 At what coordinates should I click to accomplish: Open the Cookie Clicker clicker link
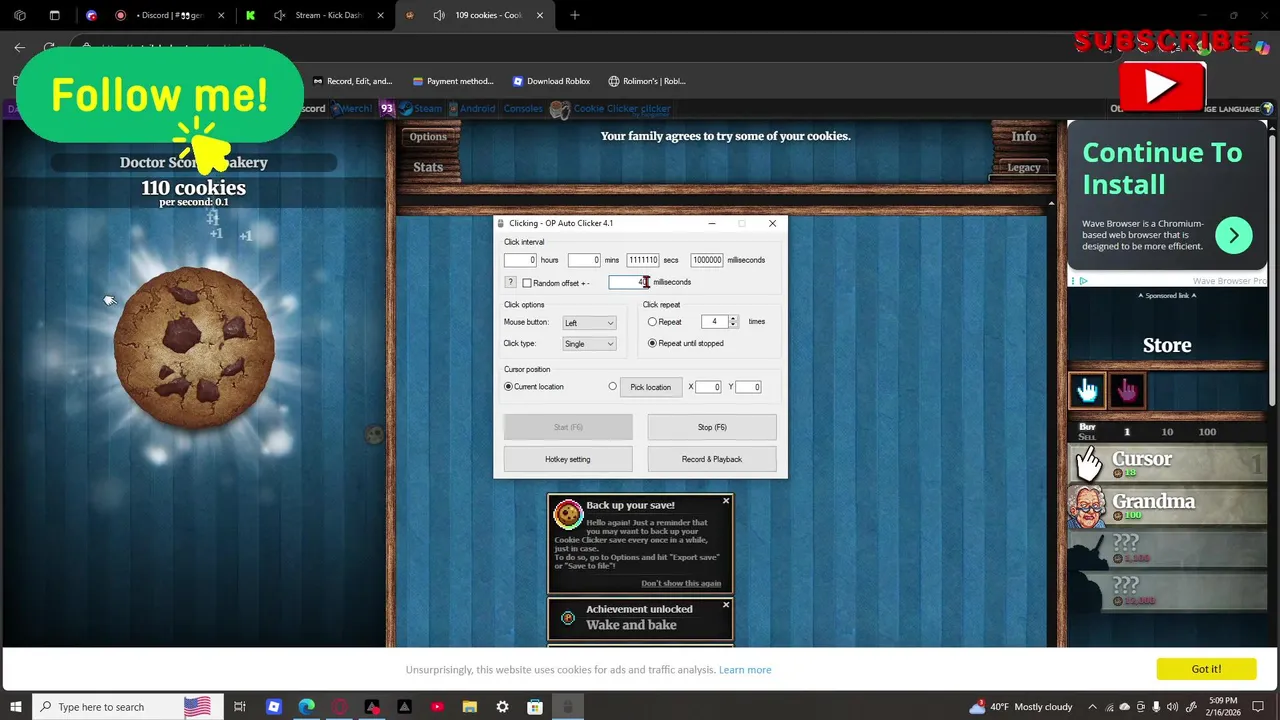point(612,108)
